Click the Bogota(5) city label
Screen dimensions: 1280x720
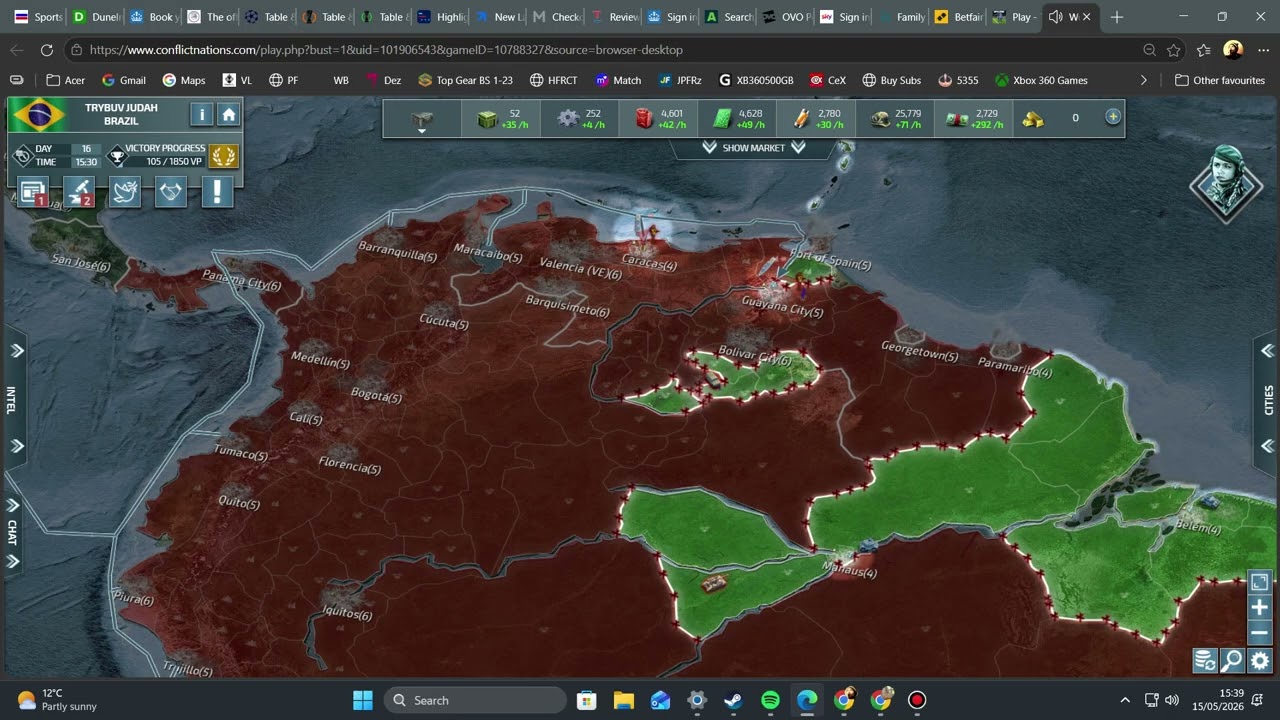pos(376,395)
